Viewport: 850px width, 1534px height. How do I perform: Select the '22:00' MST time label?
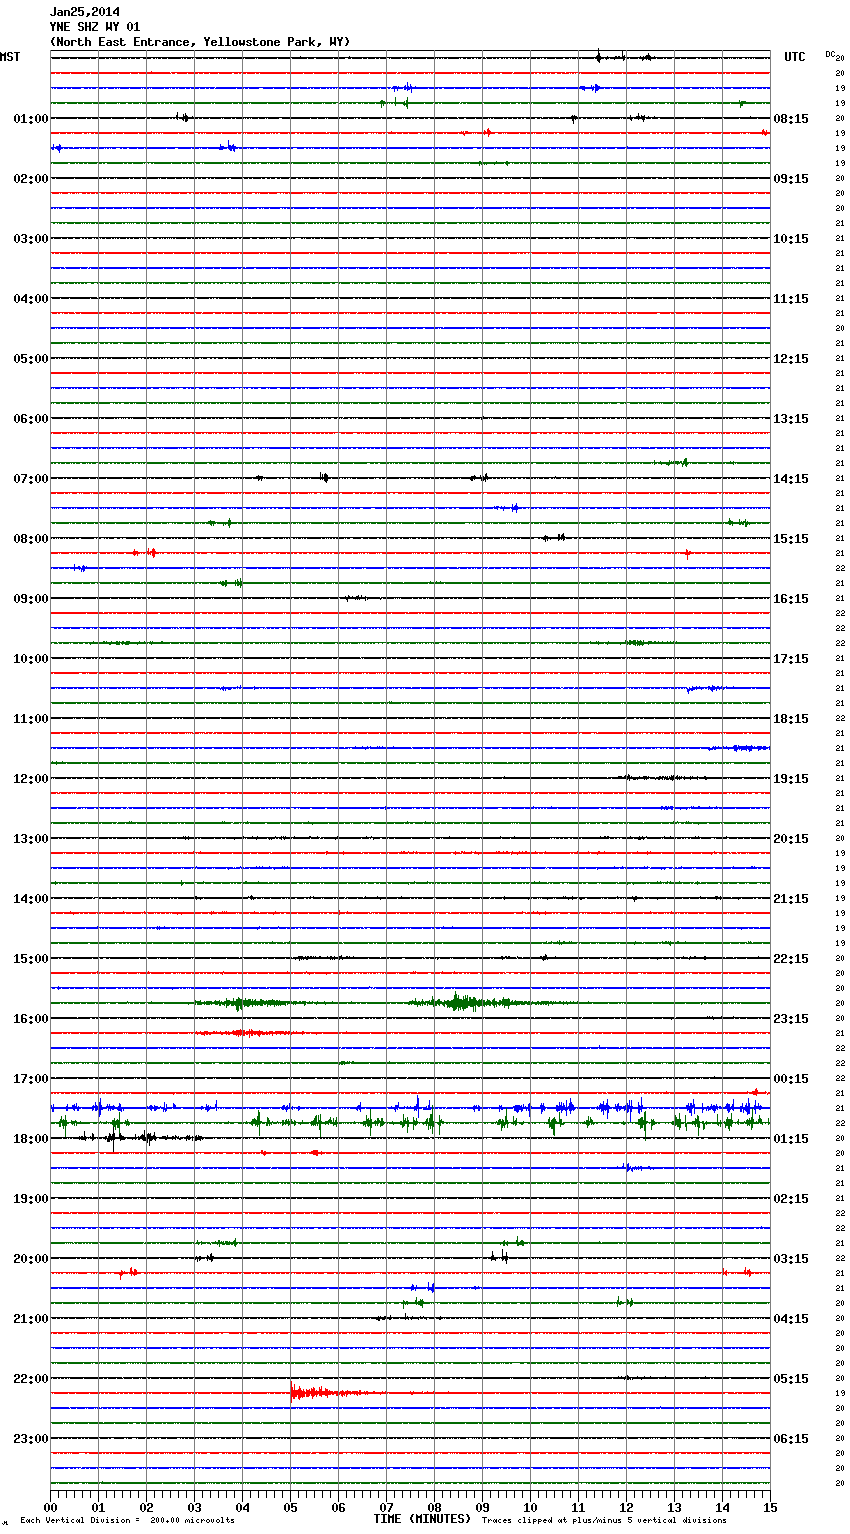pyautogui.click(x=31, y=1379)
